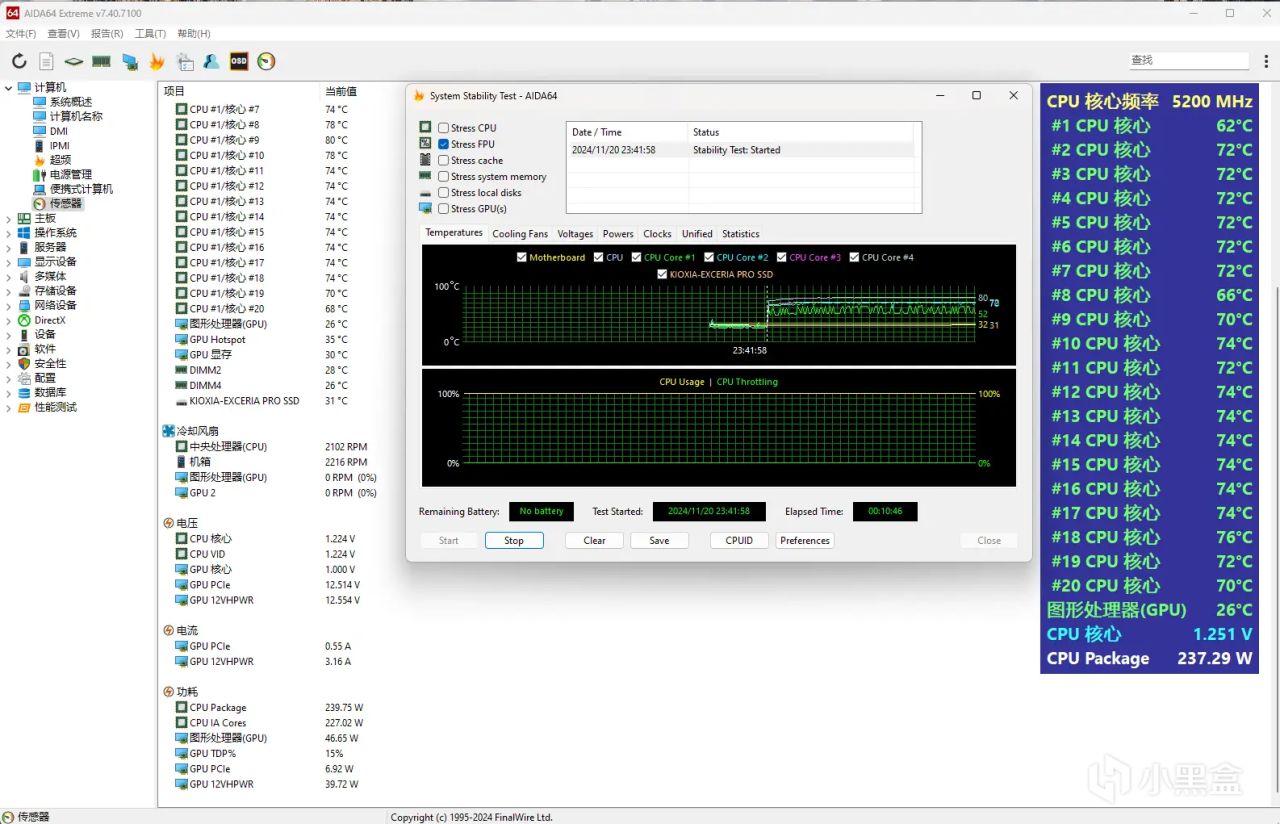Open the flame stability test toolbar icon
Screen dimensions: 1280x824
tap(157, 61)
